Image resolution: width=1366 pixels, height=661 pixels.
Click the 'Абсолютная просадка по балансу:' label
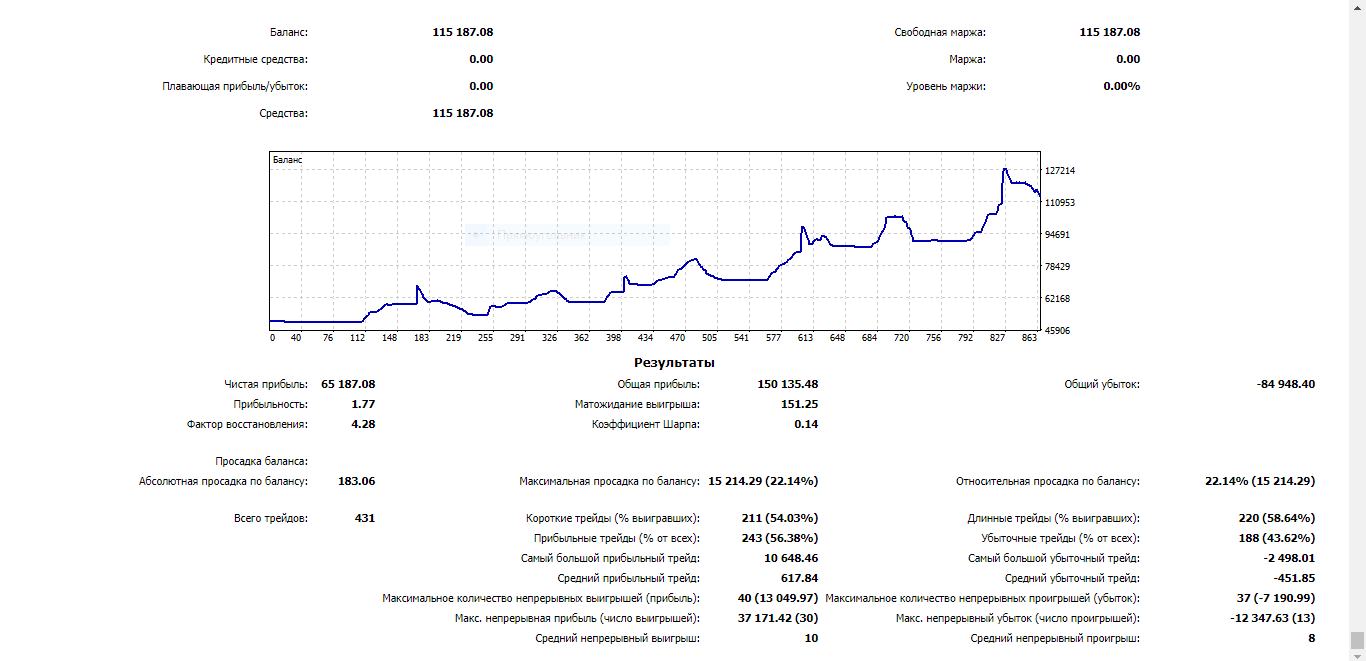223,481
